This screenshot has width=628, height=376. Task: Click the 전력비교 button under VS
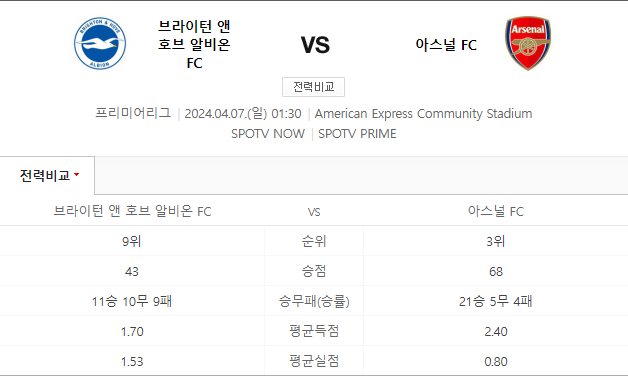pos(313,87)
